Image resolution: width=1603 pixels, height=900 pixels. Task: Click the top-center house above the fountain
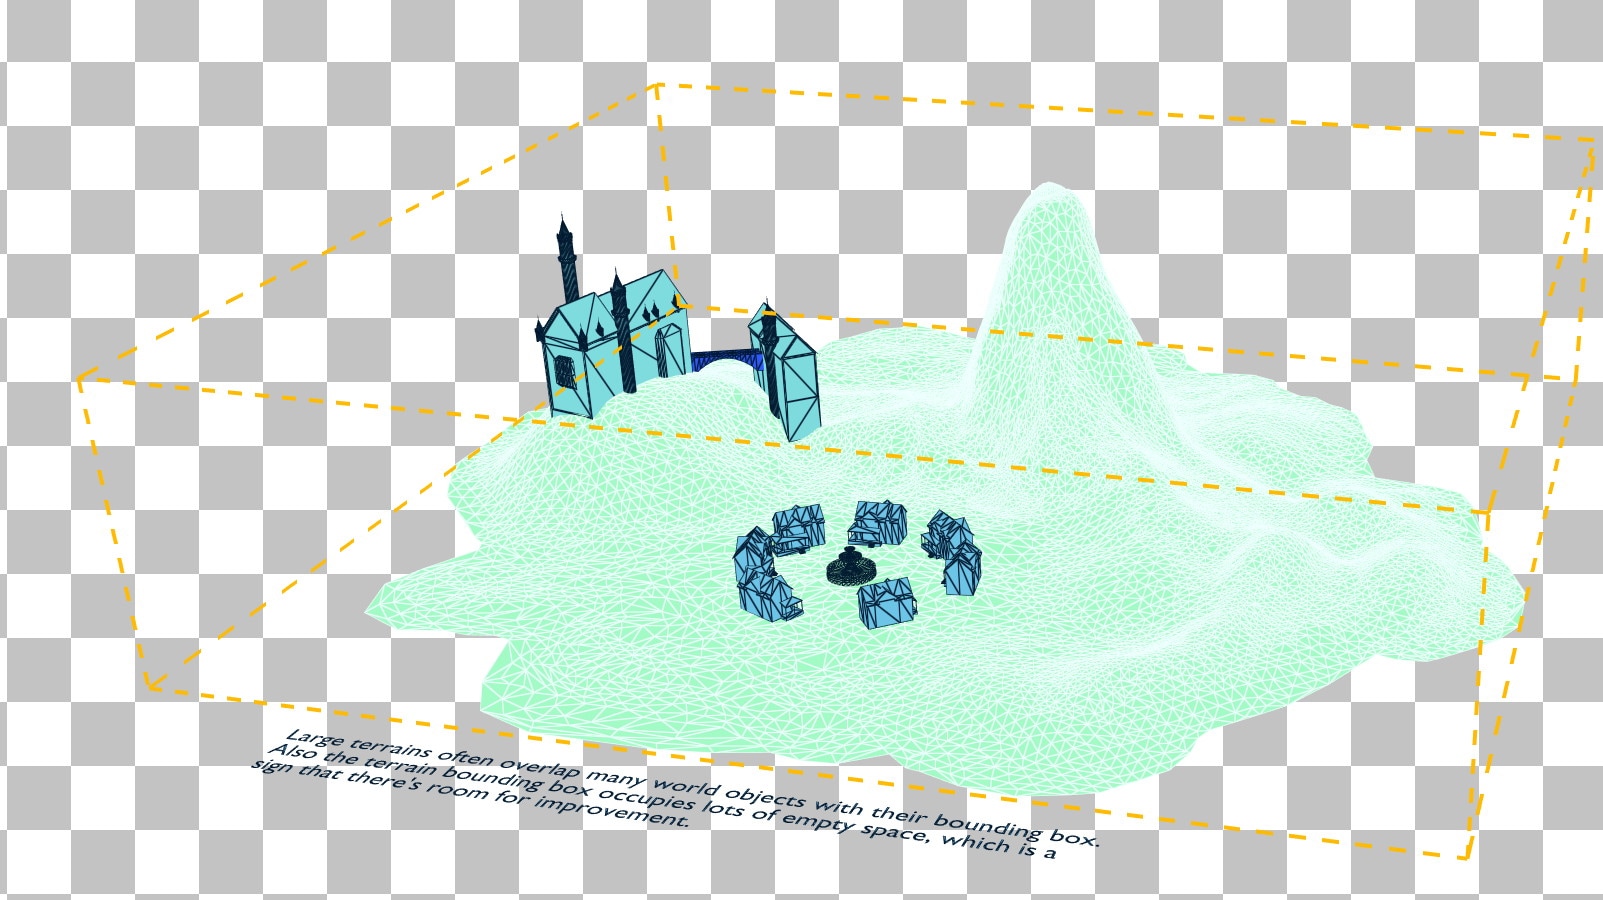(875, 522)
